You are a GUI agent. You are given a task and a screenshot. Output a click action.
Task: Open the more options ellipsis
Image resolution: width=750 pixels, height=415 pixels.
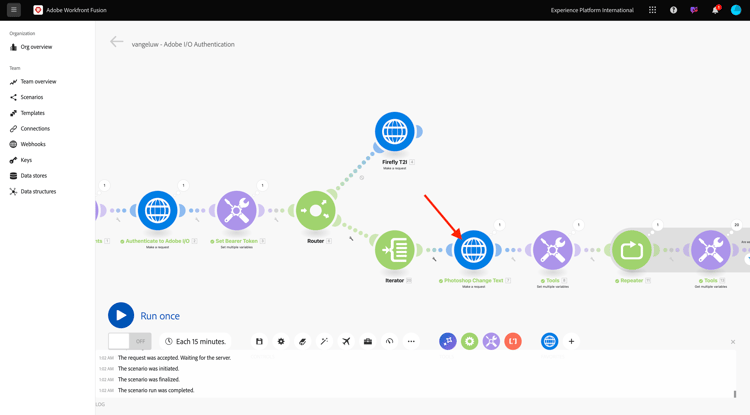pyautogui.click(x=411, y=341)
